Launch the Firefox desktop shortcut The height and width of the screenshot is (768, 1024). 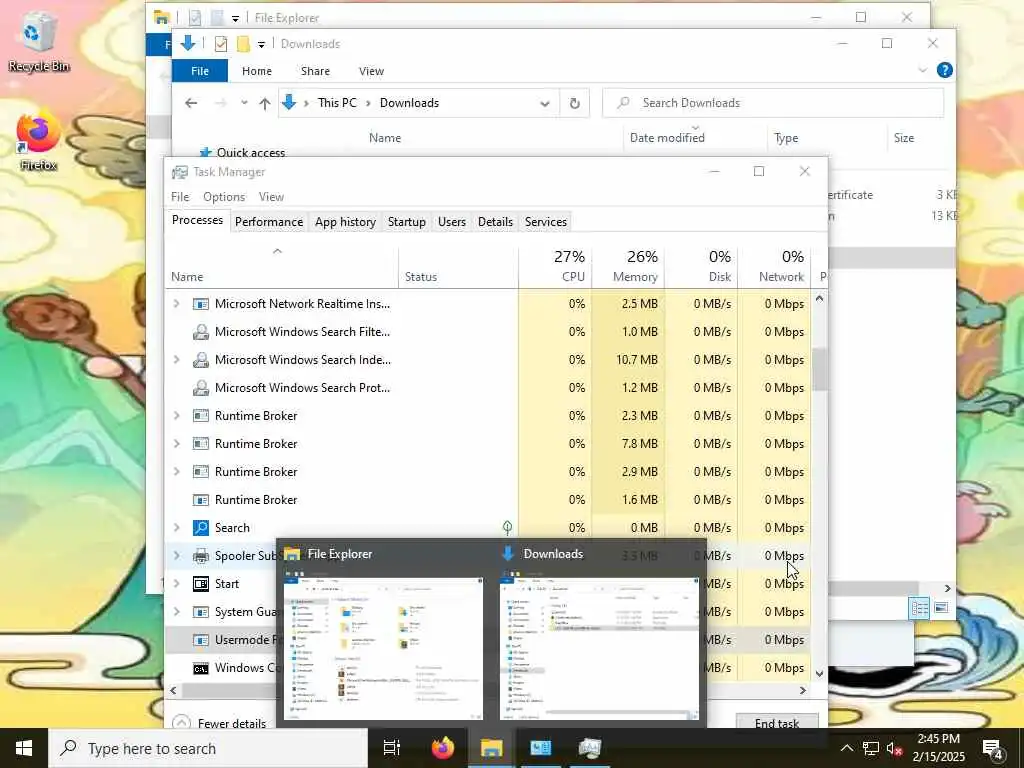(38, 142)
